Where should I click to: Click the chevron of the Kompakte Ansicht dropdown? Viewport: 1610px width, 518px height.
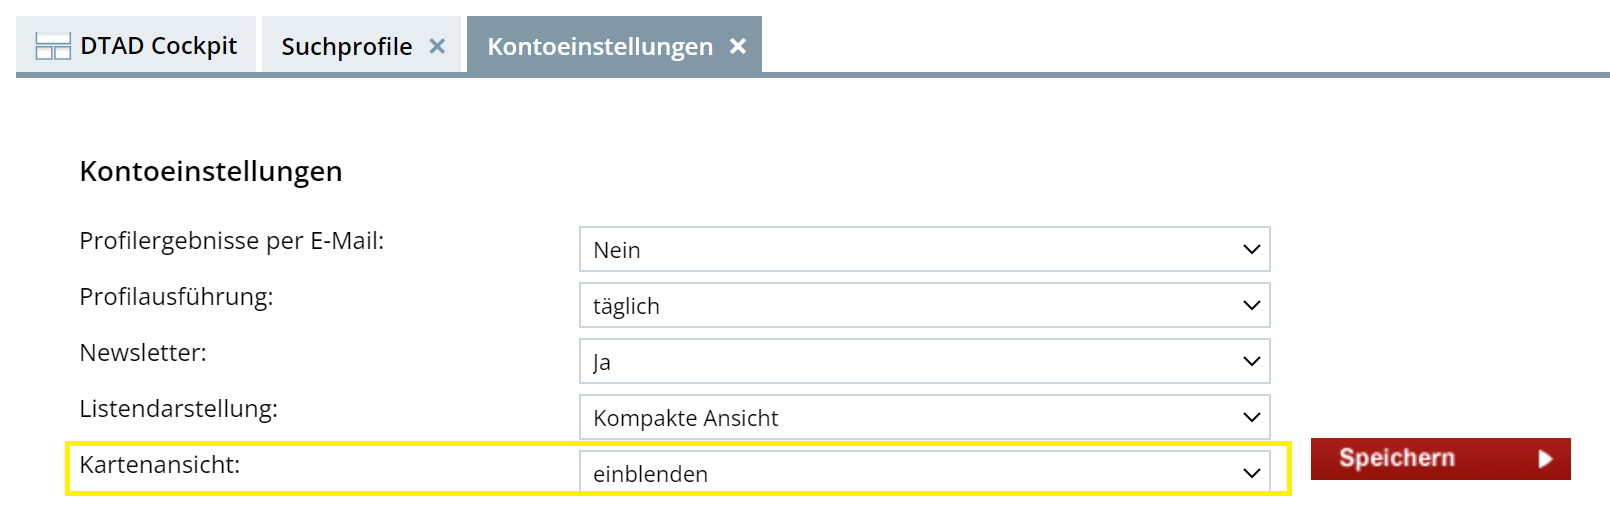coord(1251,417)
